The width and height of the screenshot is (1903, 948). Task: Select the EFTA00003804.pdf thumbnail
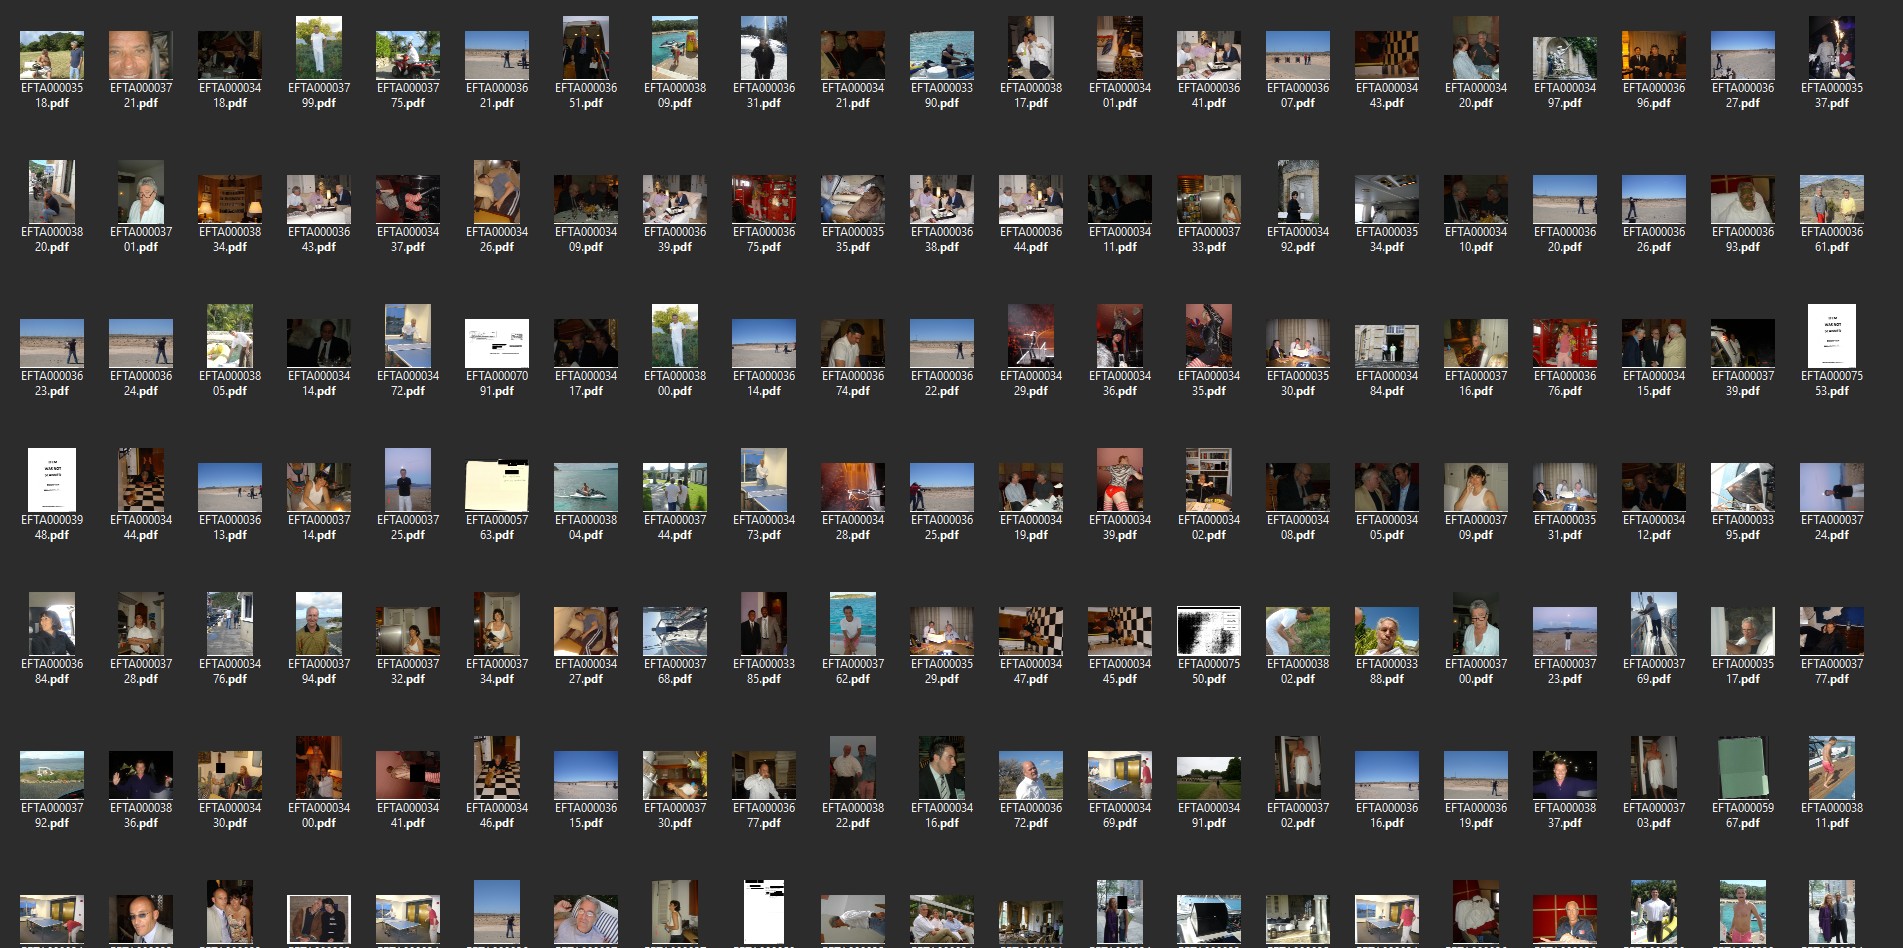click(586, 487)
